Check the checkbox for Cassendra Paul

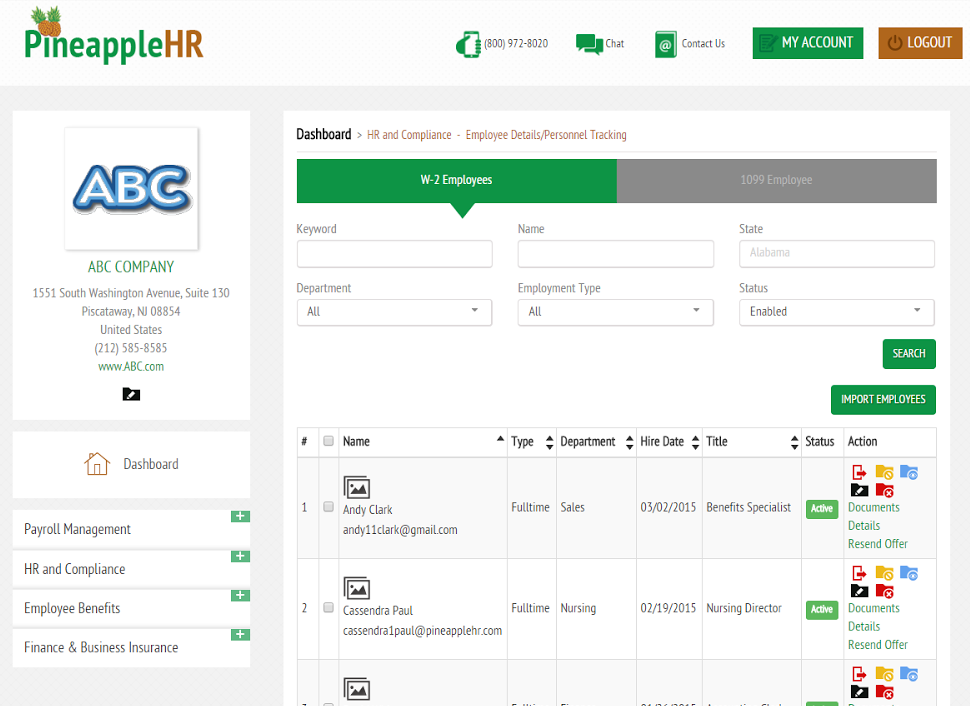tap(328, 608)
